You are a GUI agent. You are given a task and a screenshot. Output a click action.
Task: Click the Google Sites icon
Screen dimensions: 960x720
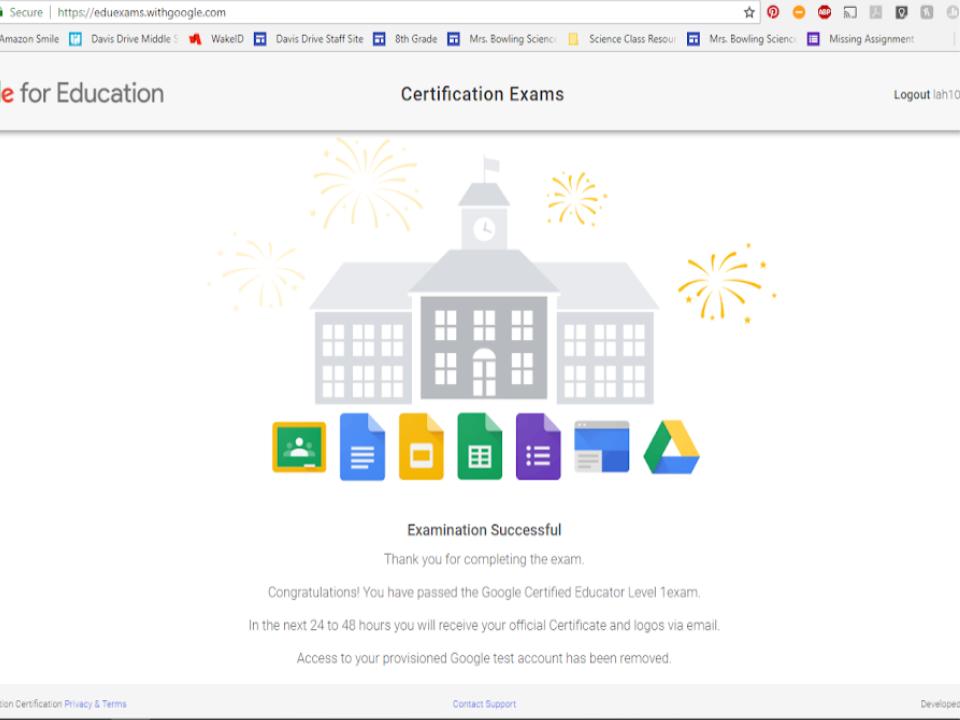tap(602, 447)
